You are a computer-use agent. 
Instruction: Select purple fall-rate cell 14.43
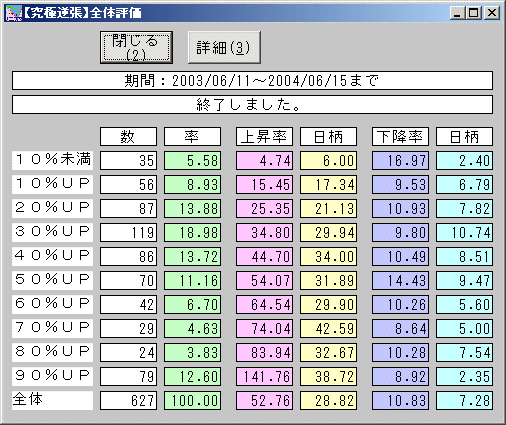(400, 280)
